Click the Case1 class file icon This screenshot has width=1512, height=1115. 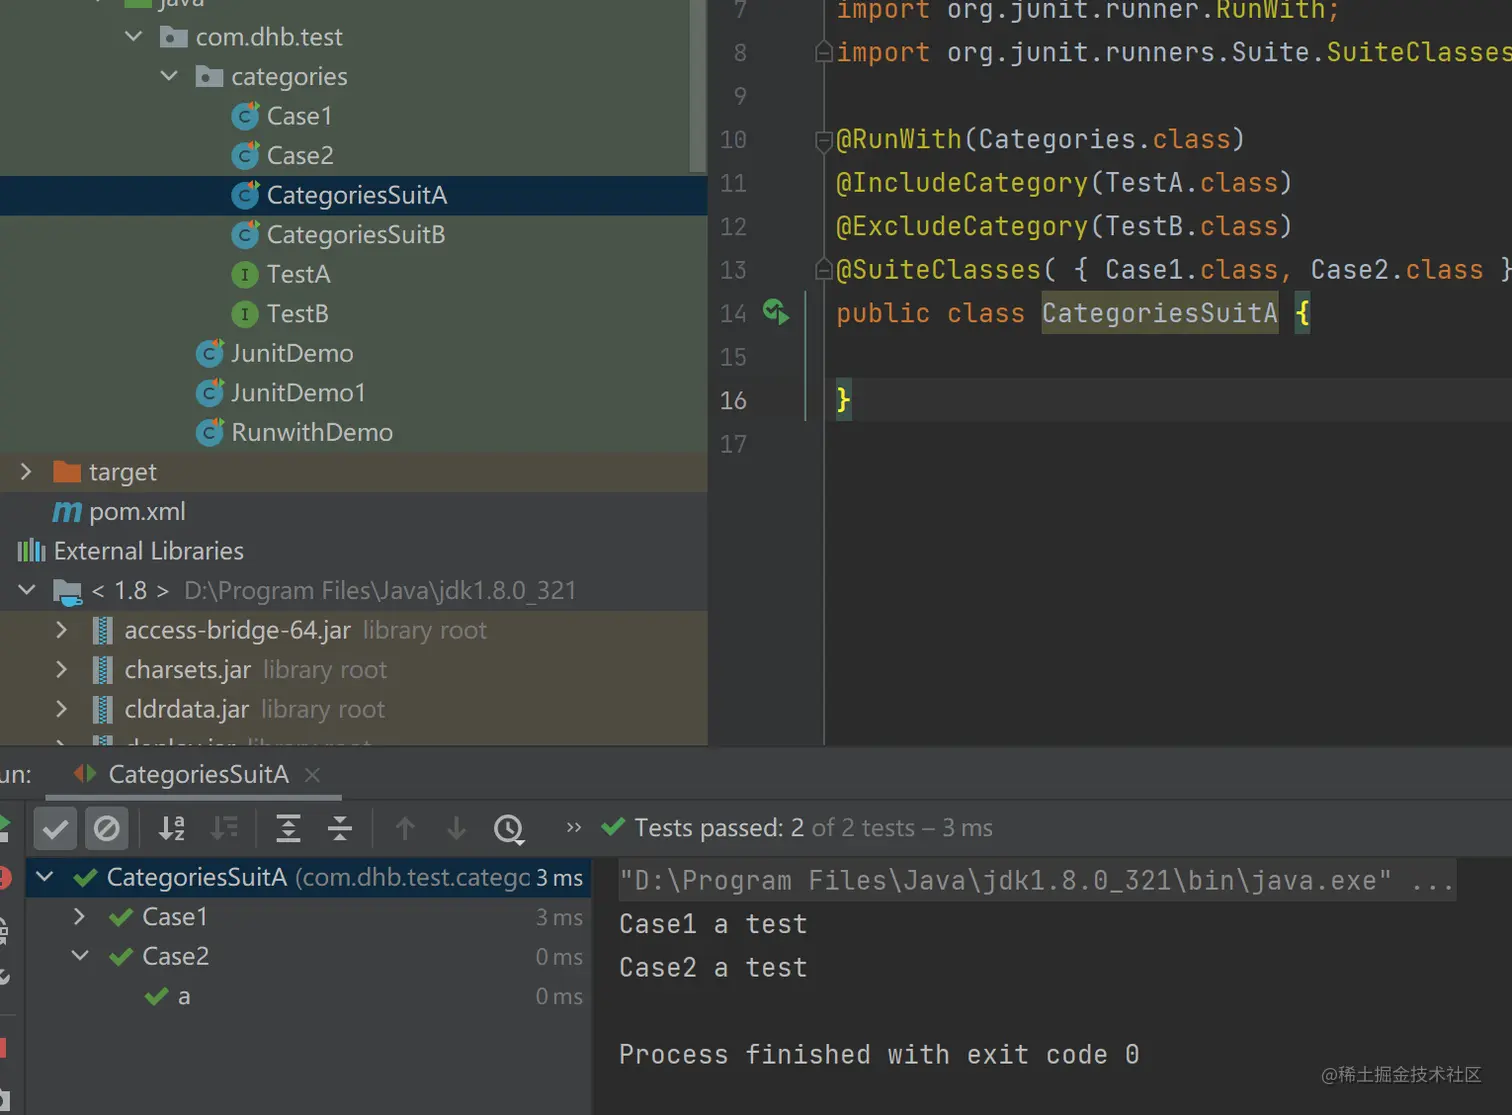pos(245,117)
